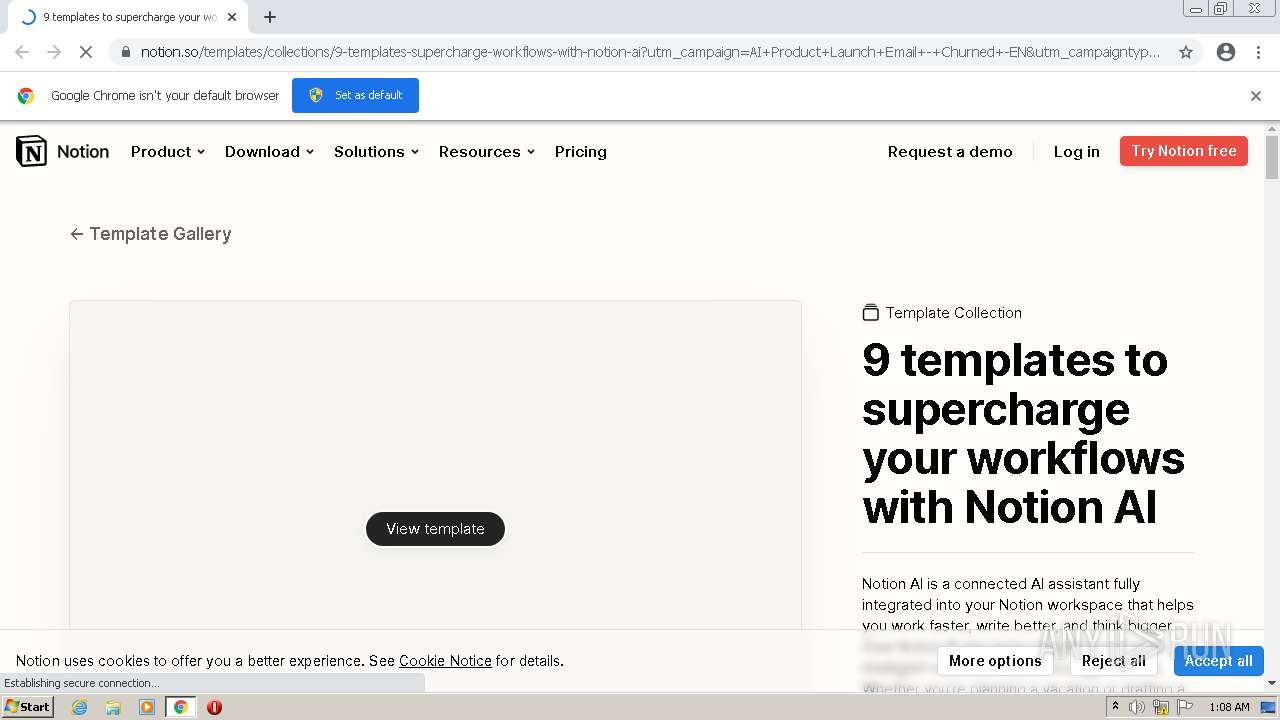The width and height of the screenshot is (1280, 720).
Task: Click the View template button
Action: (x=435, y=529)
